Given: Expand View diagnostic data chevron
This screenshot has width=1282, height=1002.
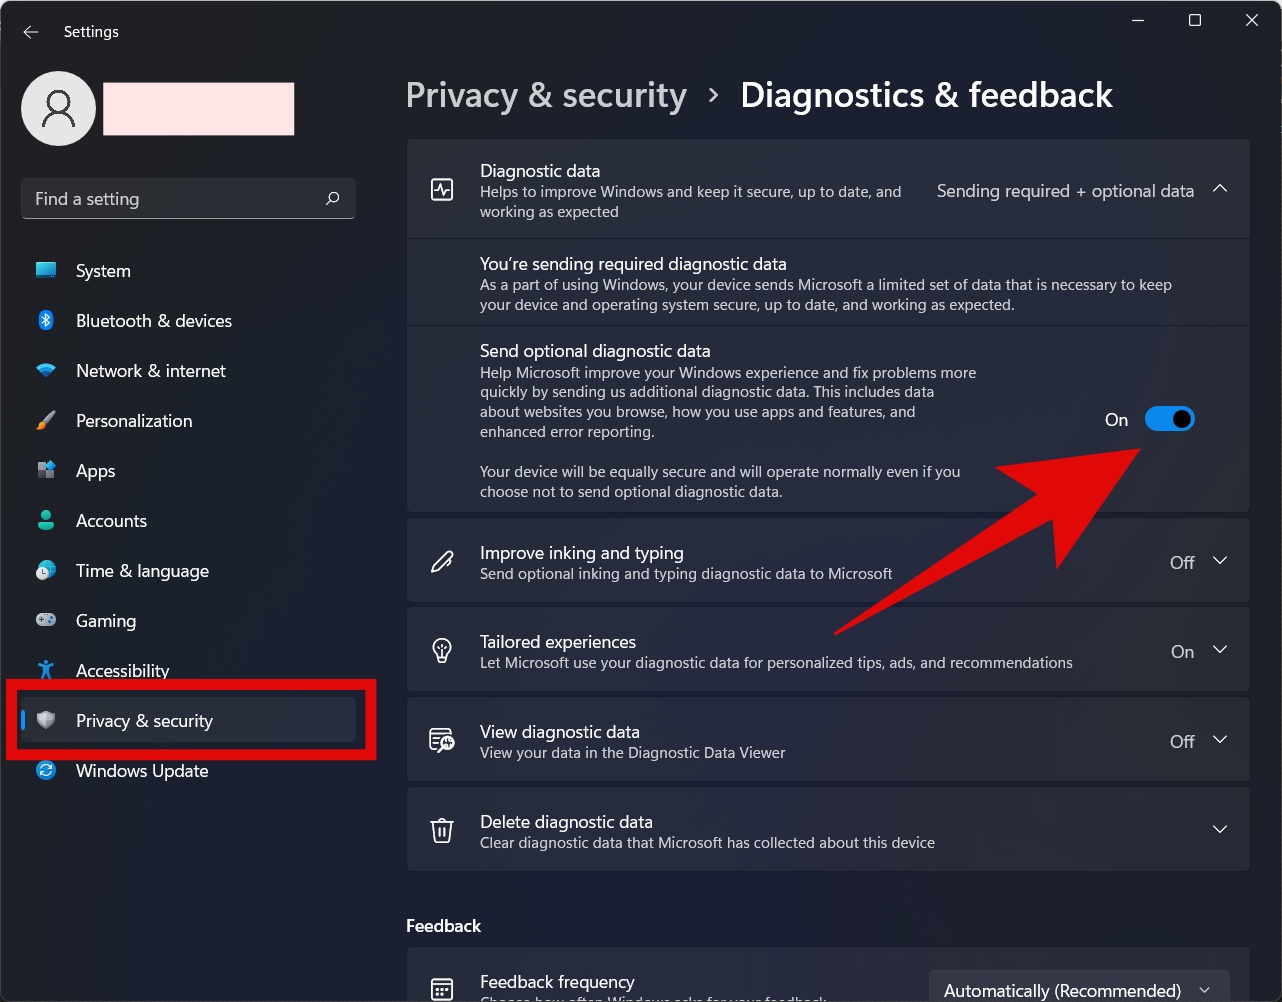Looking at the screenshot, I should (1220, 739).
